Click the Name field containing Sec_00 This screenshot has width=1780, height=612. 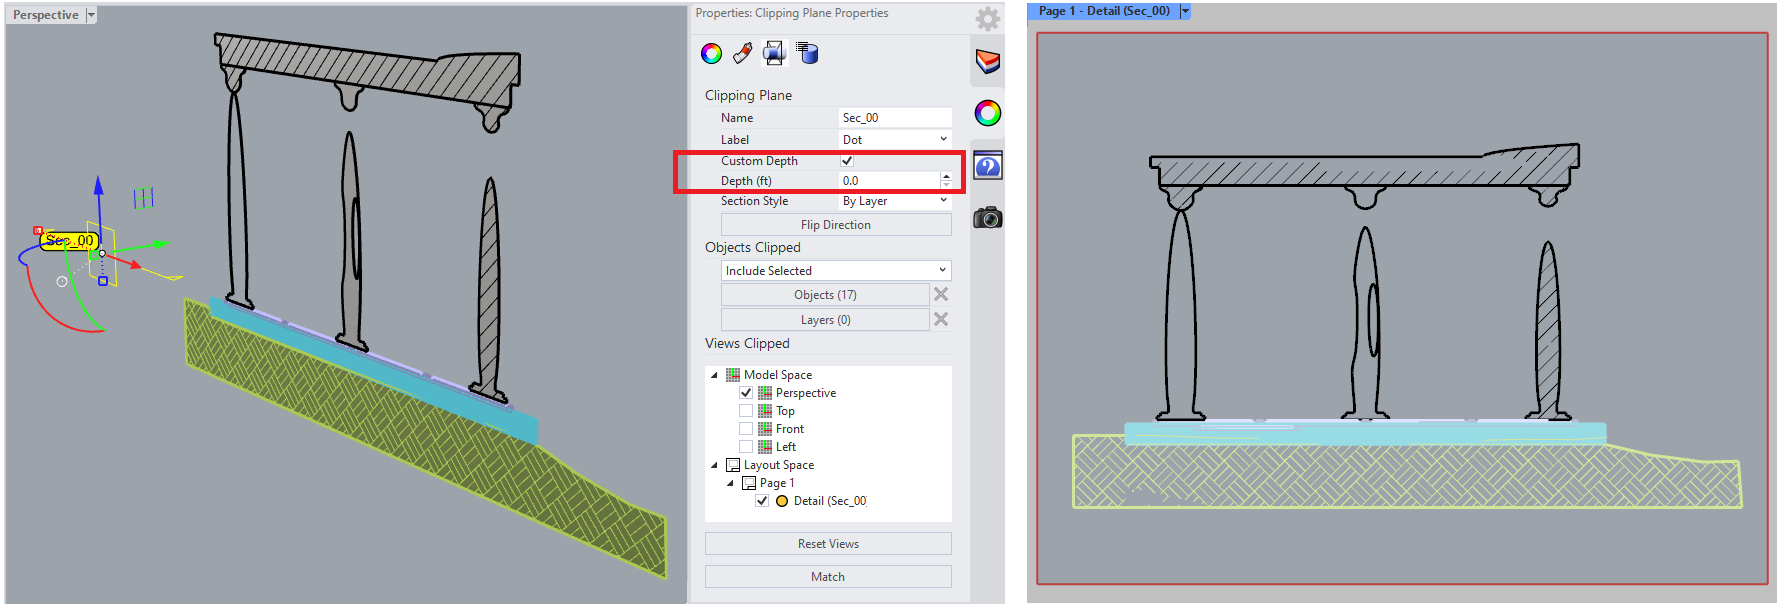pyautogui.click(x=894, y=118)
